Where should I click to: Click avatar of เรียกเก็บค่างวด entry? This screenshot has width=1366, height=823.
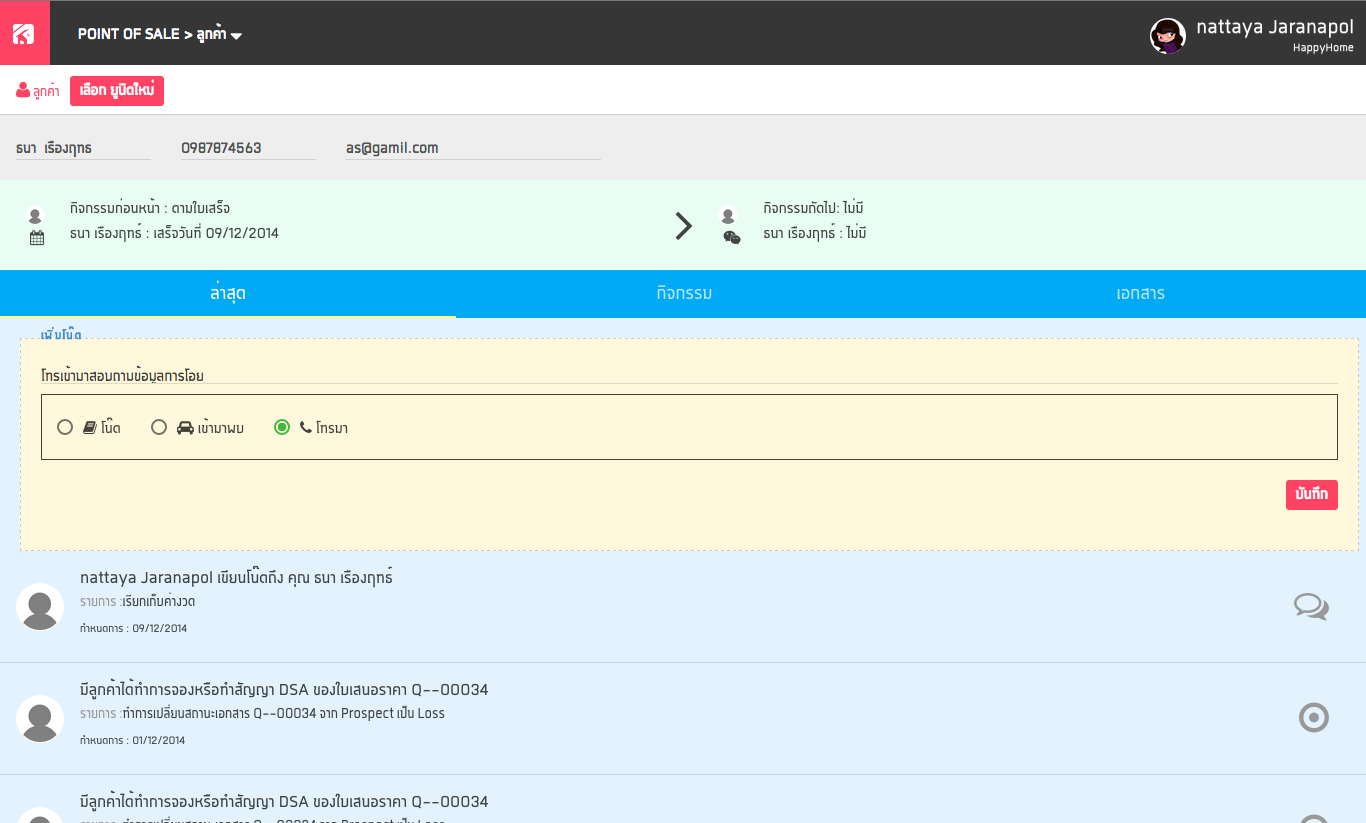[x=40, y=607]
